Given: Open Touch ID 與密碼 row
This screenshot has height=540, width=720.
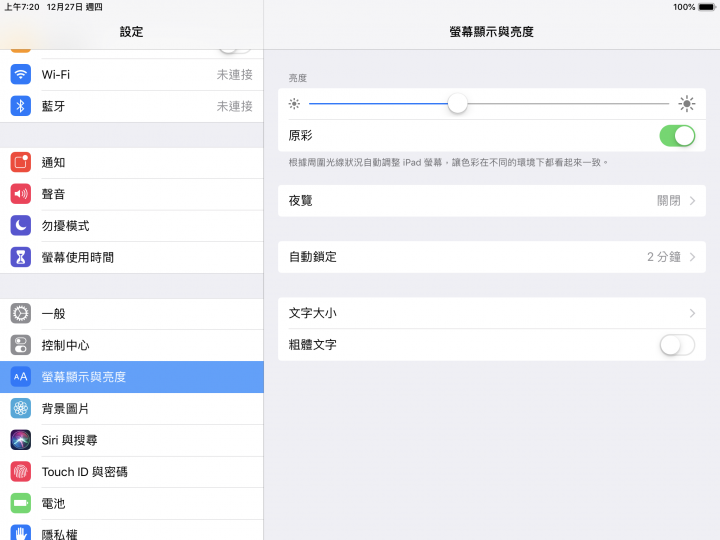Looking at the screenshot, I should coord(132,472).
